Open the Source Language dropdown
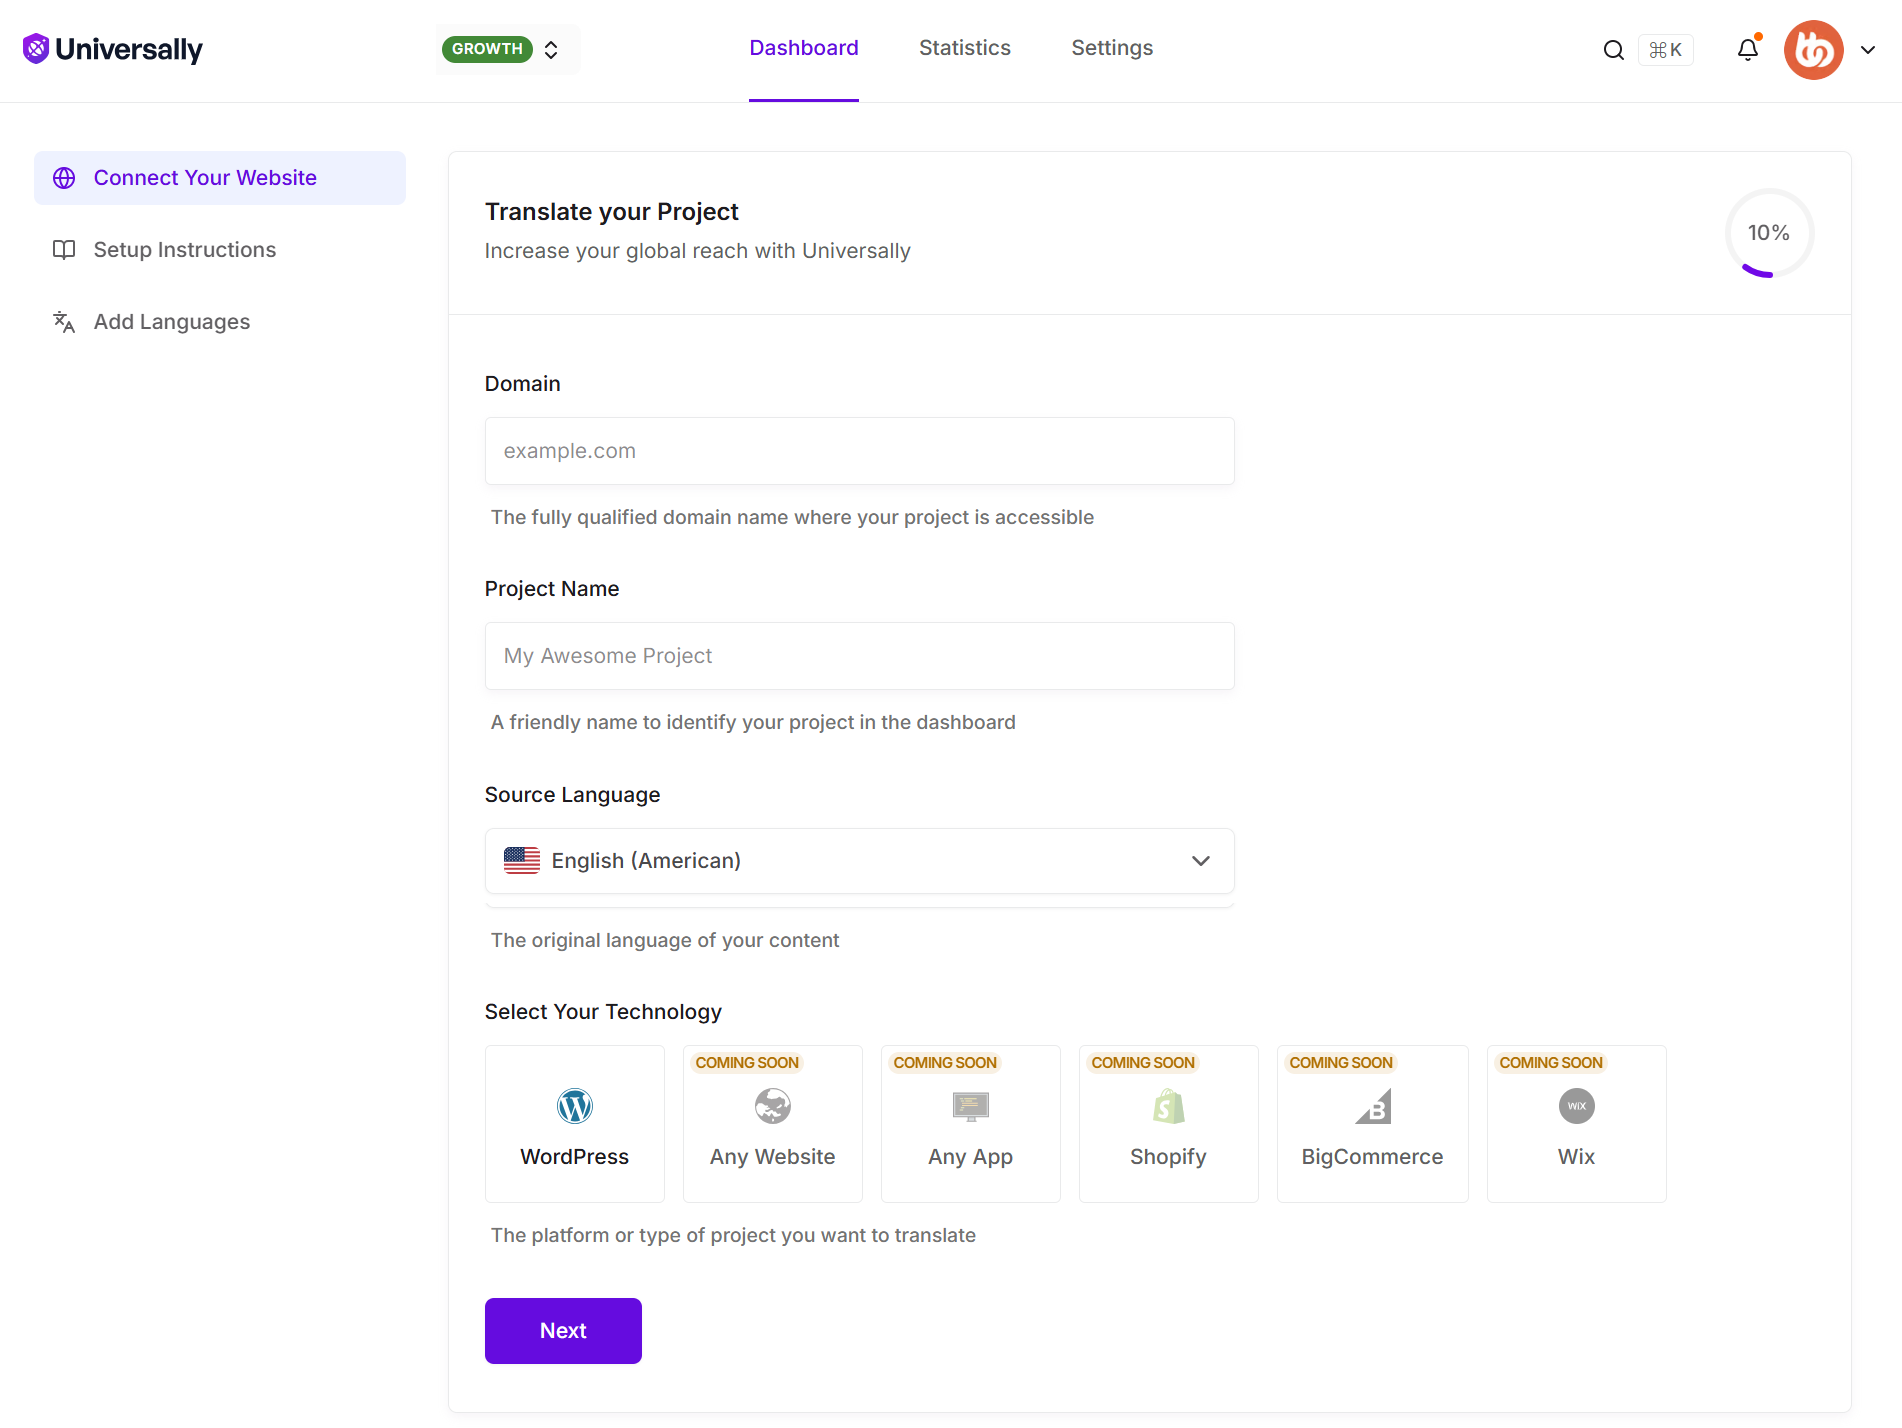Viewport: 1902px width, 1428px height. tap(860, 861)
